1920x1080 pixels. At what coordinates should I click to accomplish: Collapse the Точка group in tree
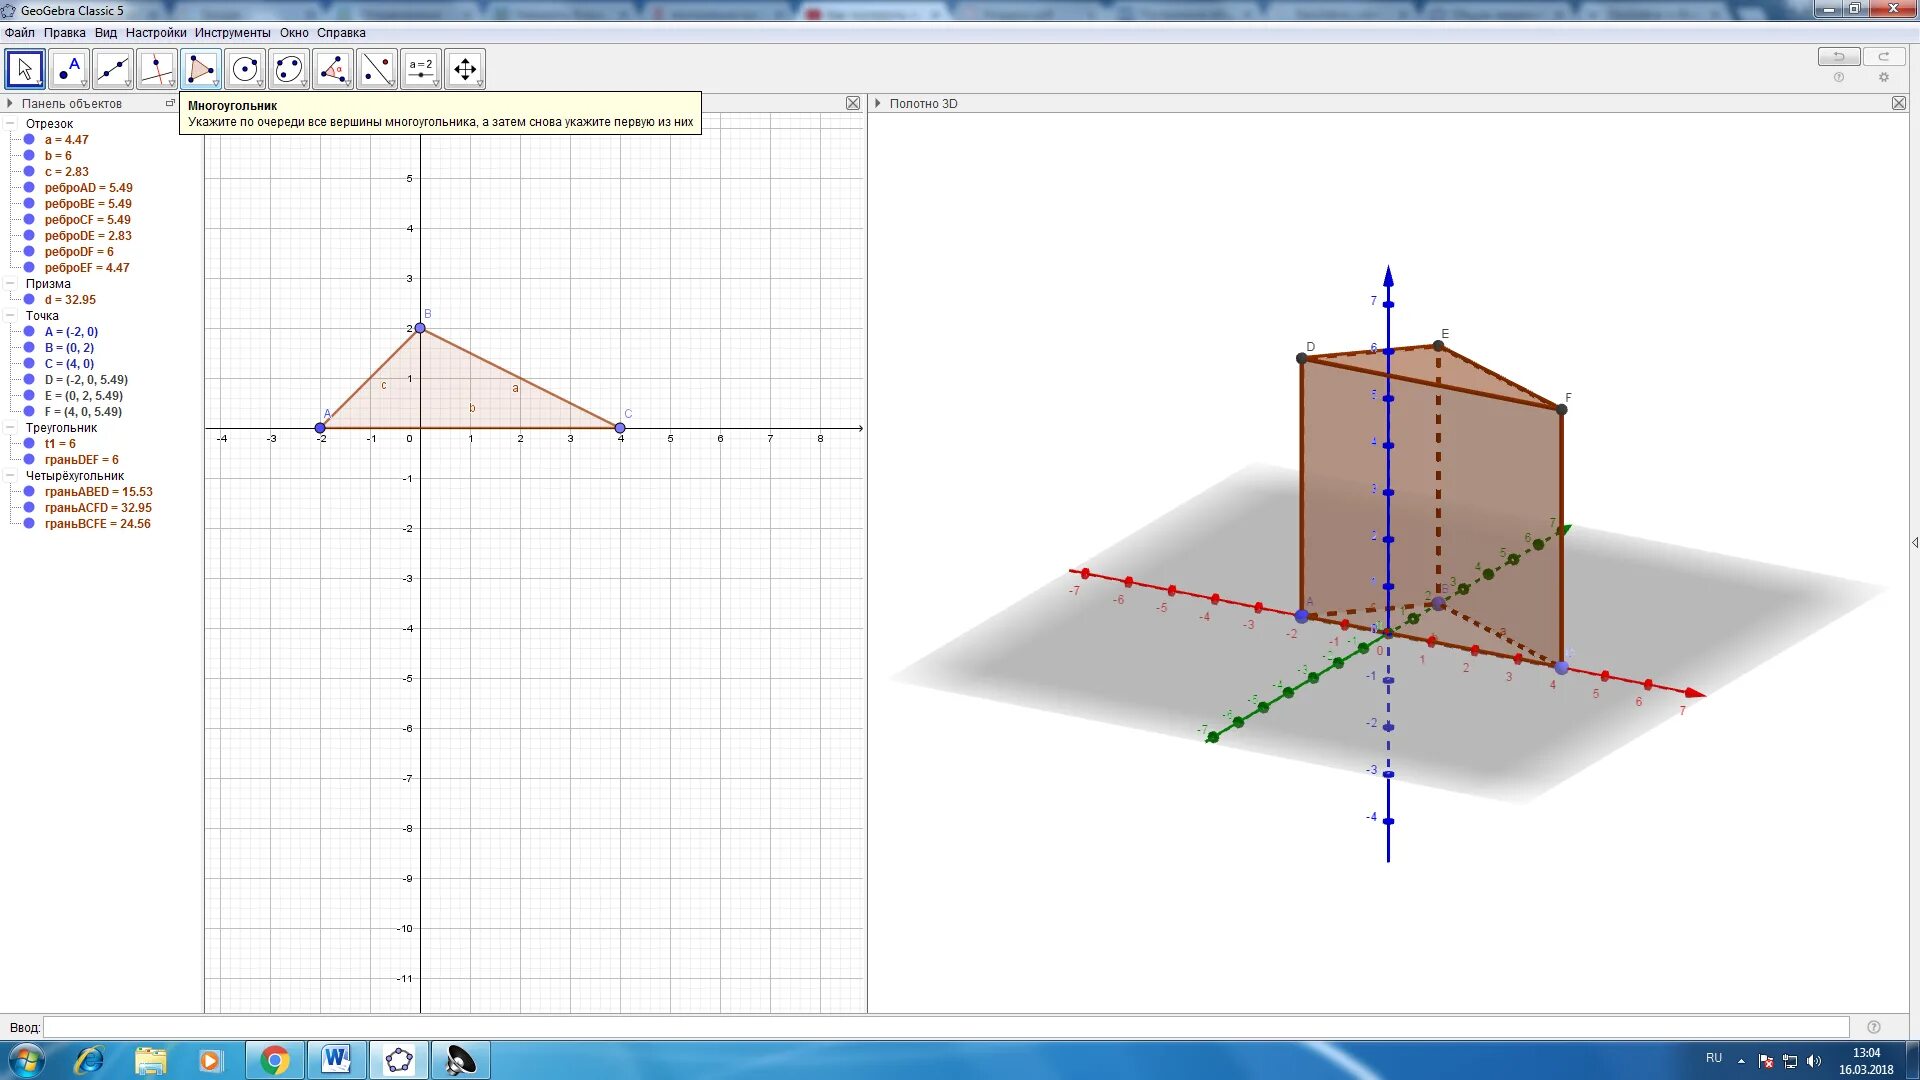(10, 316)
